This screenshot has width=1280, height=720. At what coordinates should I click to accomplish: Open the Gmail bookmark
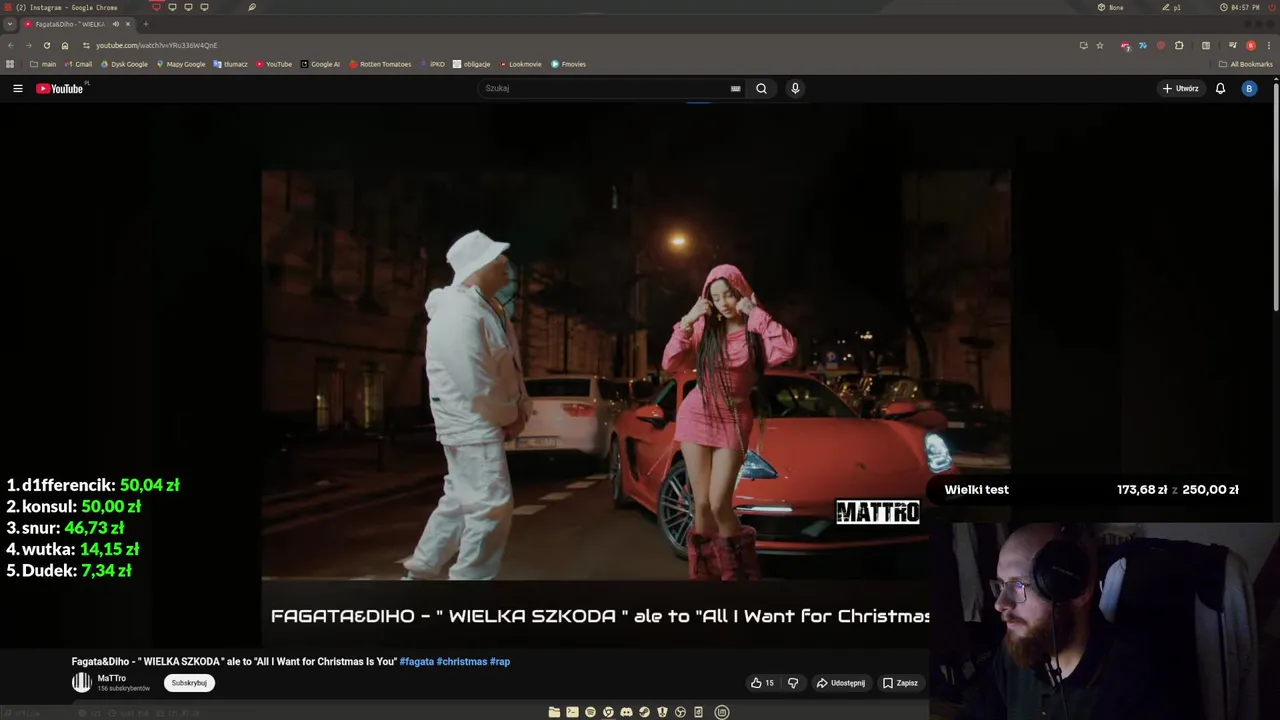pos(78,64)
